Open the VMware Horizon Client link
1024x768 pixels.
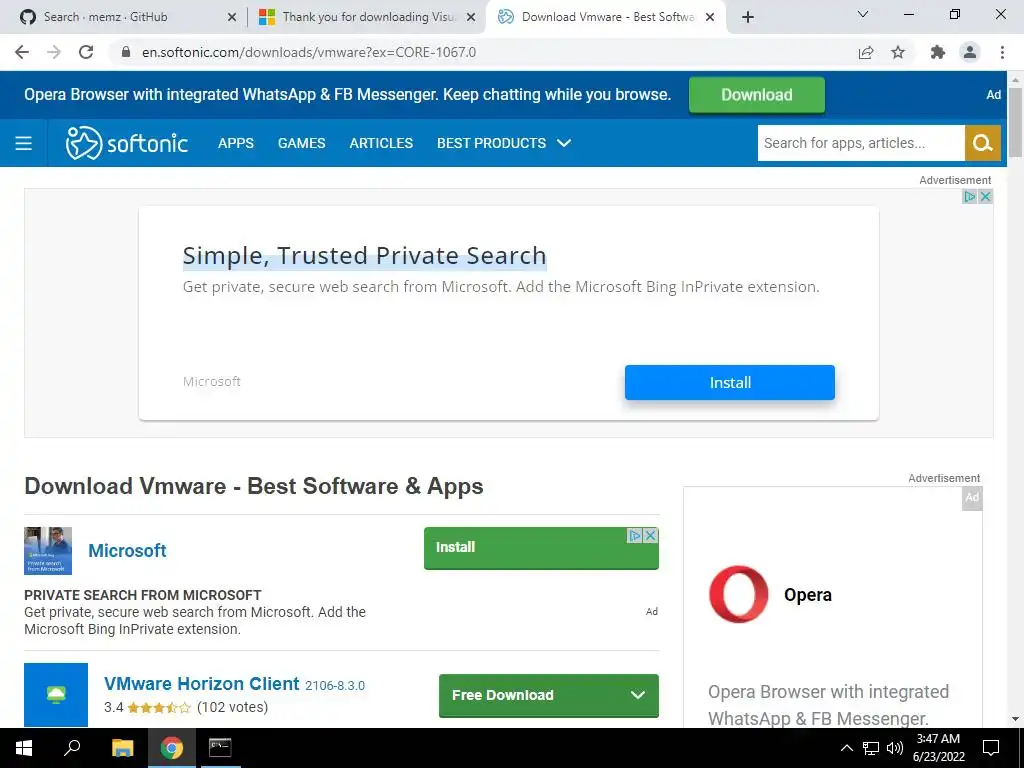(x=202, y=684)
